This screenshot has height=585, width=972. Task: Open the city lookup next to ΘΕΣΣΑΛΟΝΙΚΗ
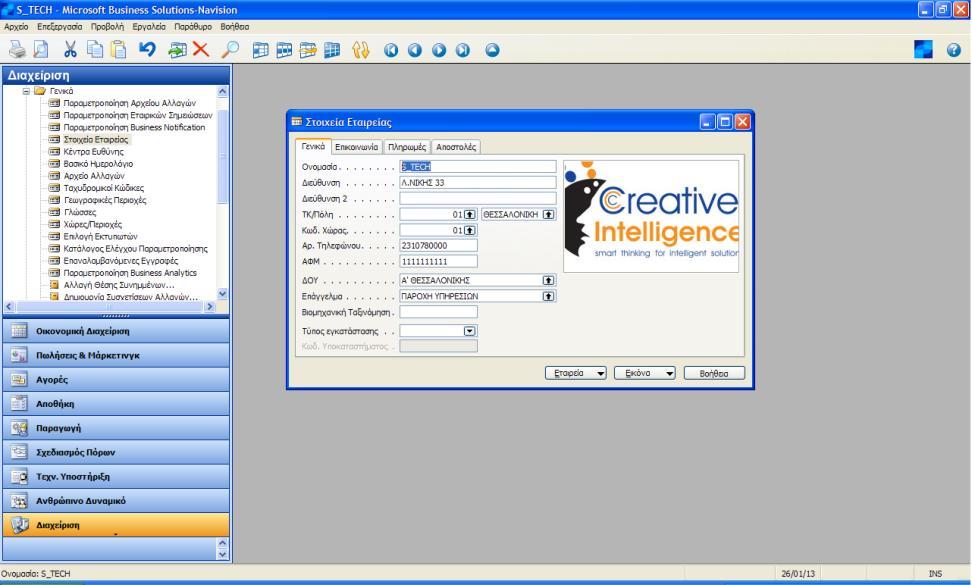click(549, 214)
